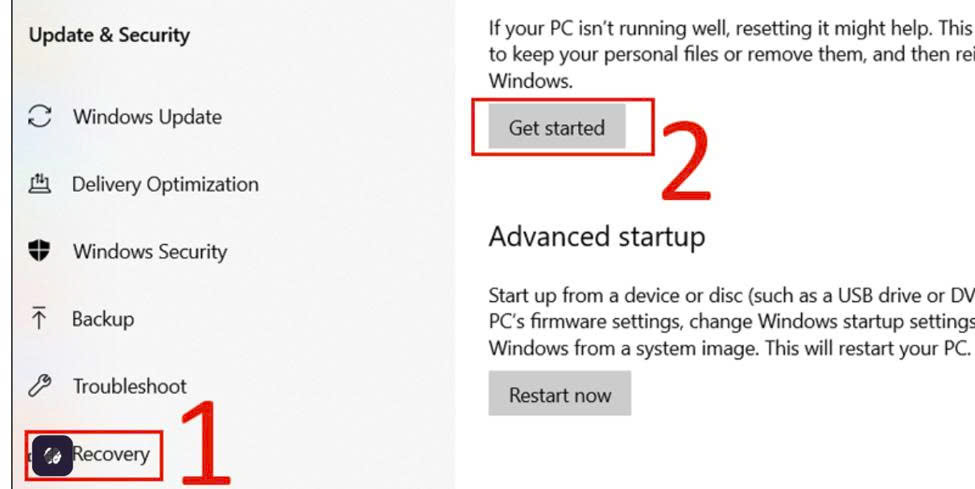Click the dark overlay icon beside Recovery
Viewport: 975px width, 489px height.
pos(53,456)
